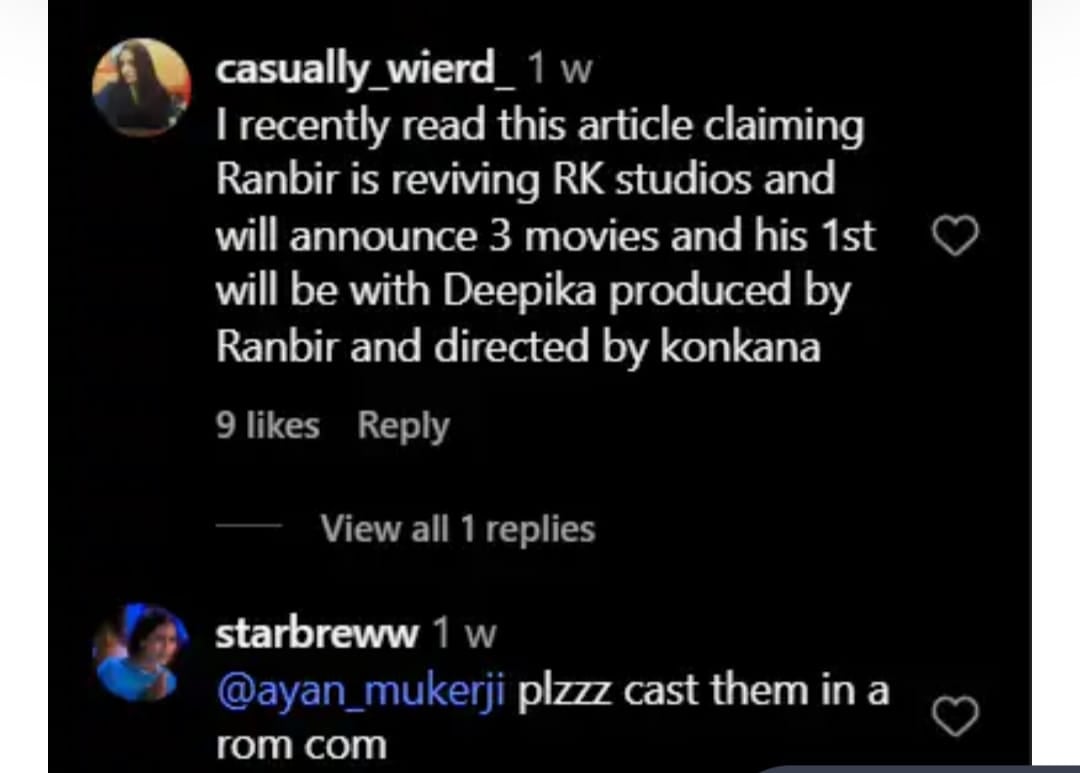Click the word 'Deepika' in the comment
The height and width of the screenshot is (773, 1080).
click(519, 290)
